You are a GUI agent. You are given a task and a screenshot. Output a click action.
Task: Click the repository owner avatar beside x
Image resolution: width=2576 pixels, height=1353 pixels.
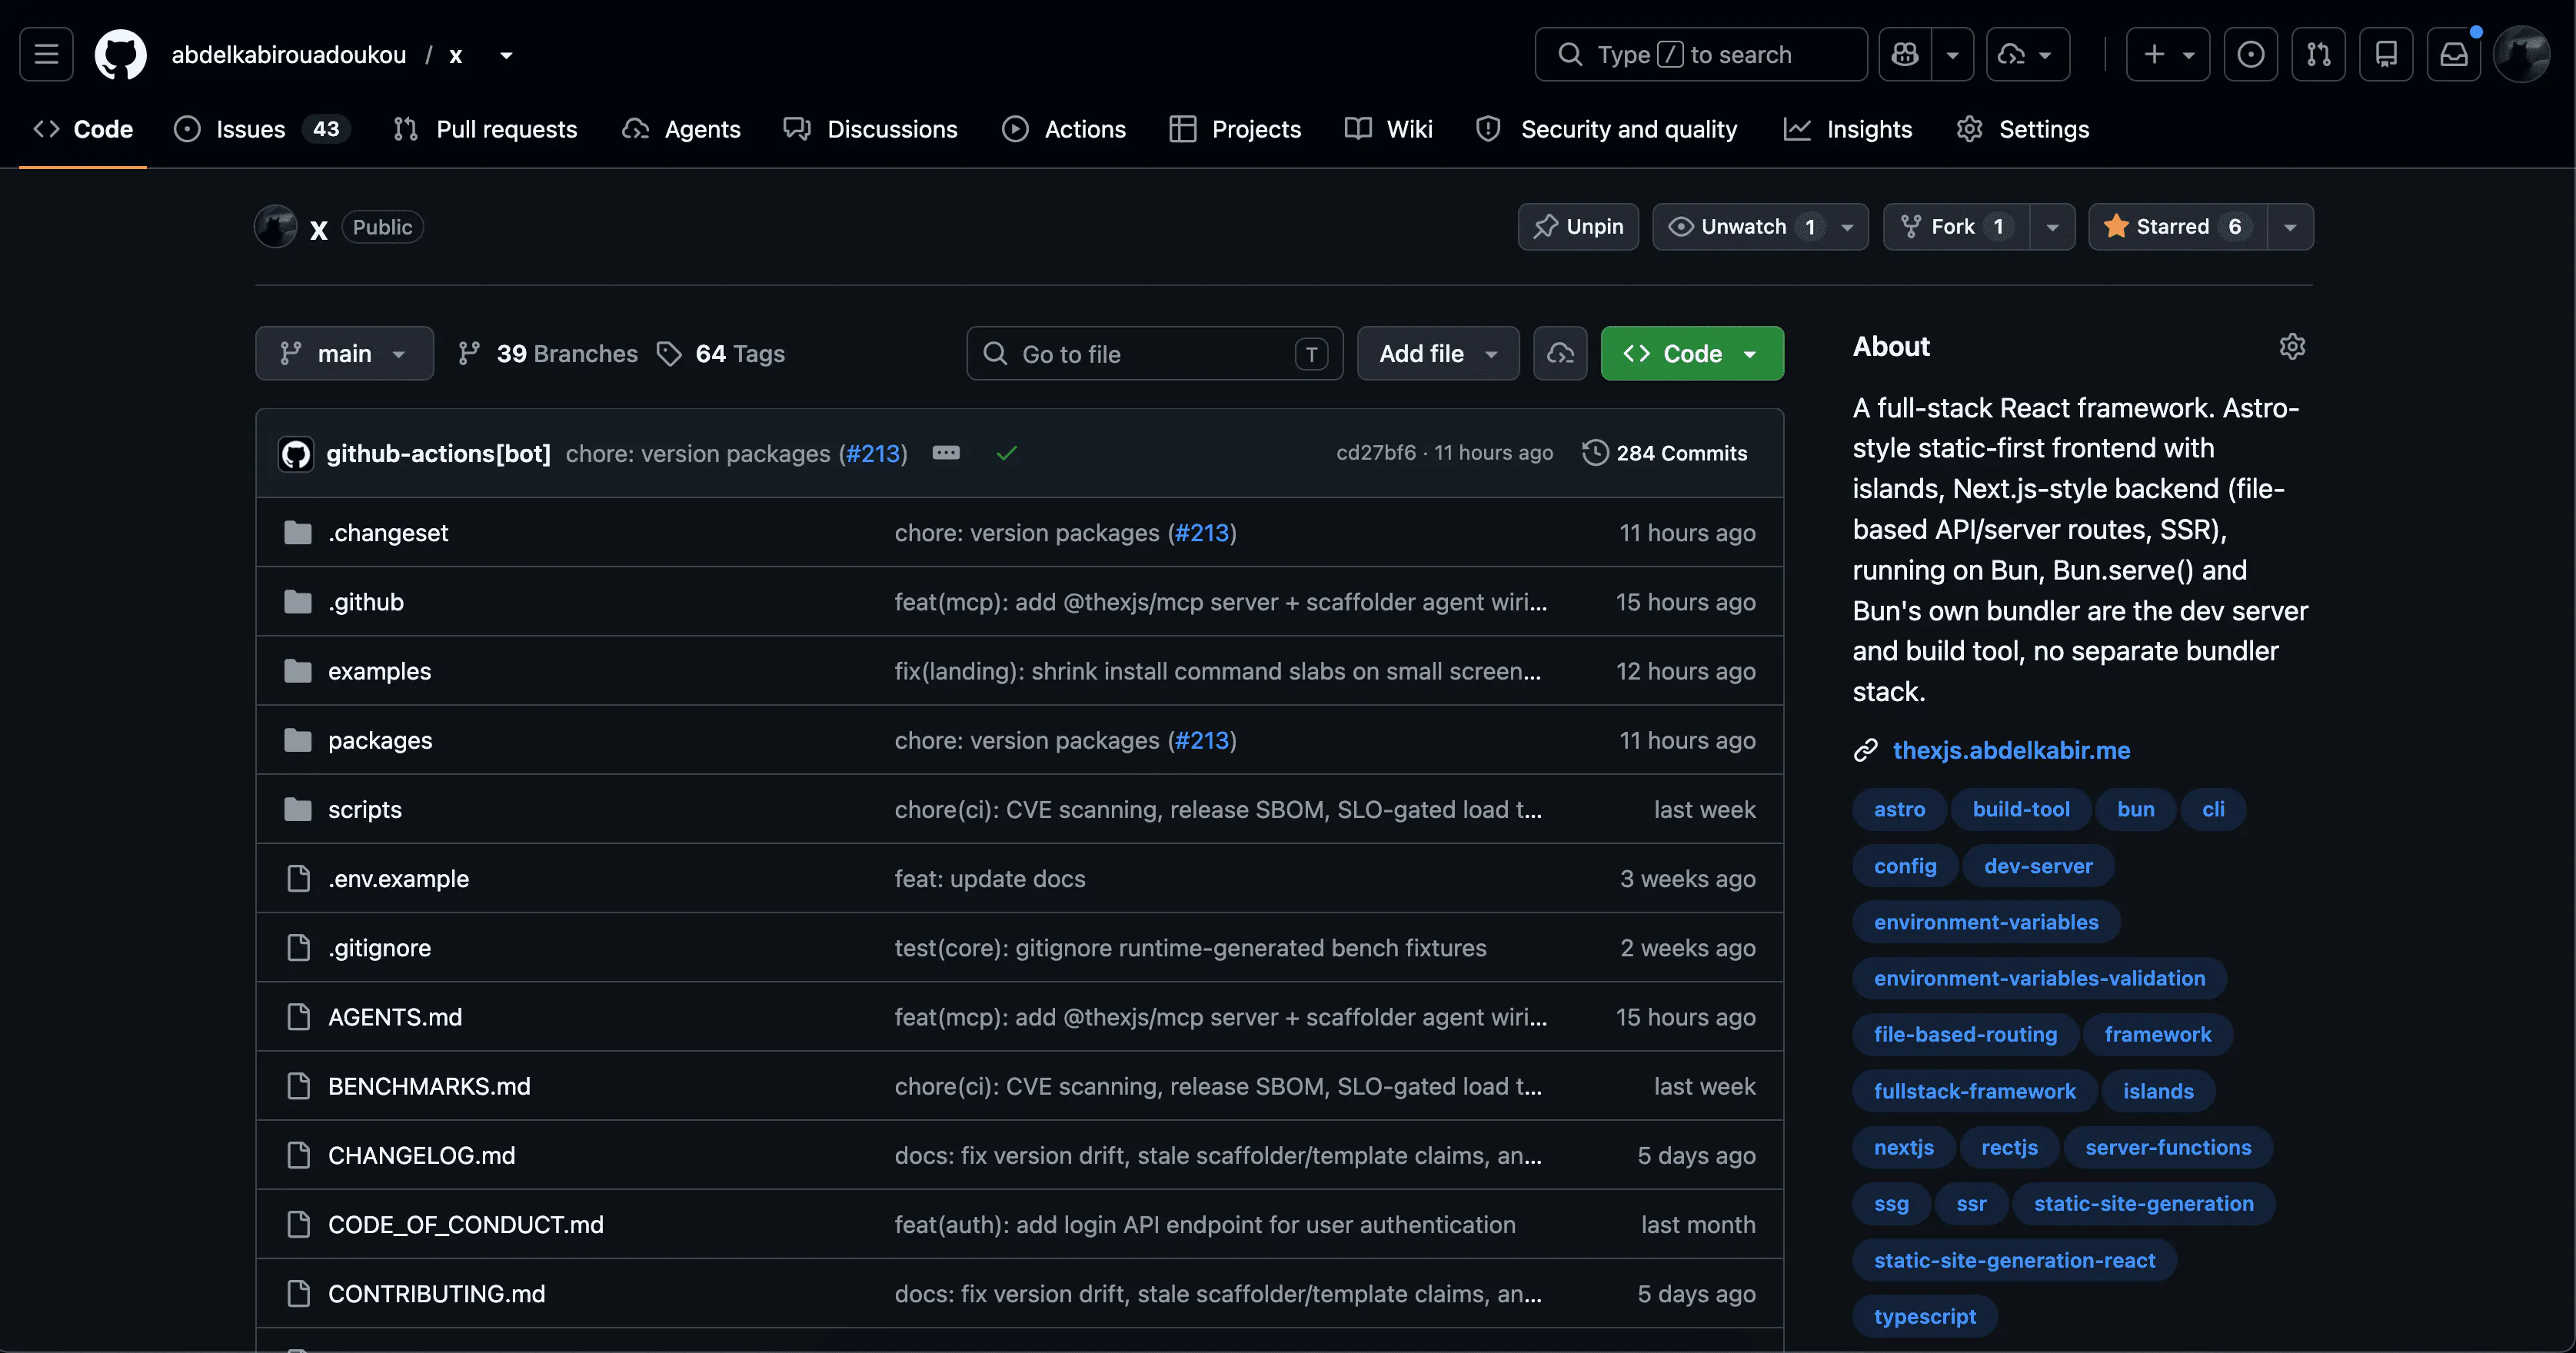[276, 226]
